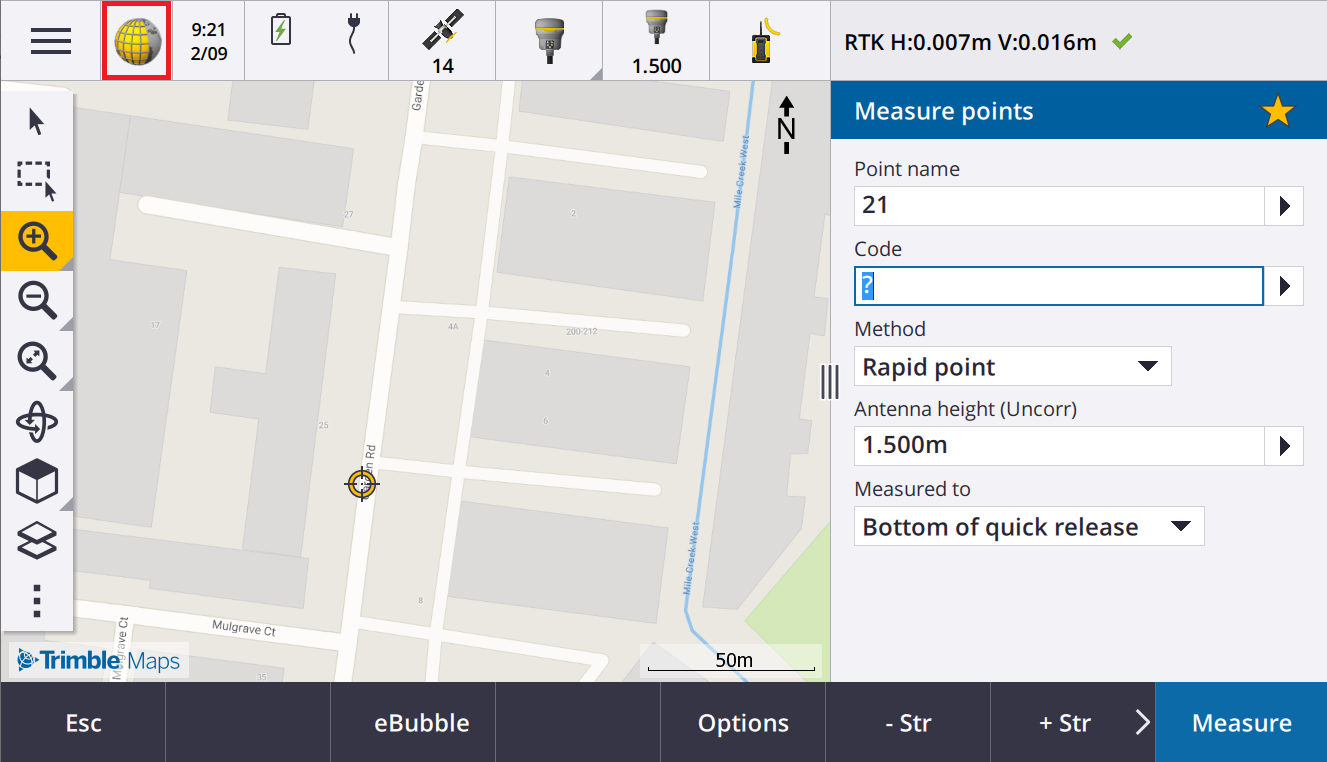Click the antenna height 1.500 icon

[656, 41]
